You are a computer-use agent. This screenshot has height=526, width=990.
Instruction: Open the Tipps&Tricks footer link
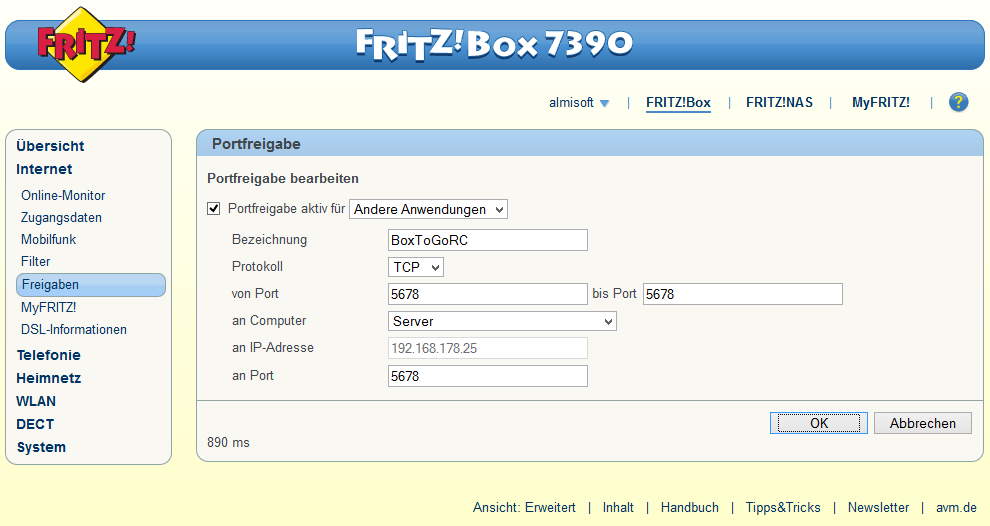tap(783, 508)
